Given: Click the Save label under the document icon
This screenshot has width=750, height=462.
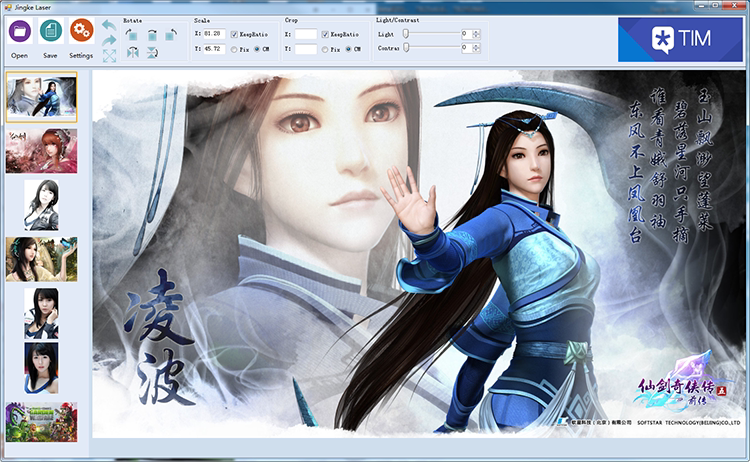Looking at the screenshot, I should coord(50,55).
